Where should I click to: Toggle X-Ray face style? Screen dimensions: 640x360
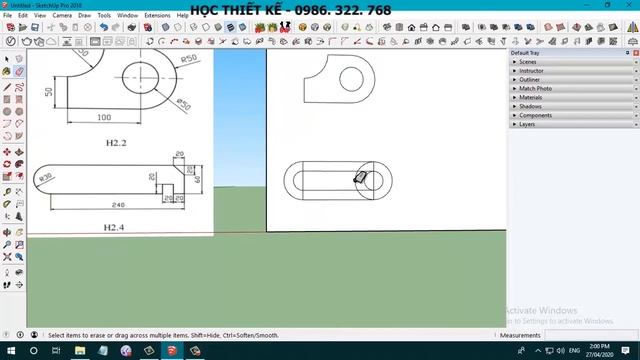165,27
